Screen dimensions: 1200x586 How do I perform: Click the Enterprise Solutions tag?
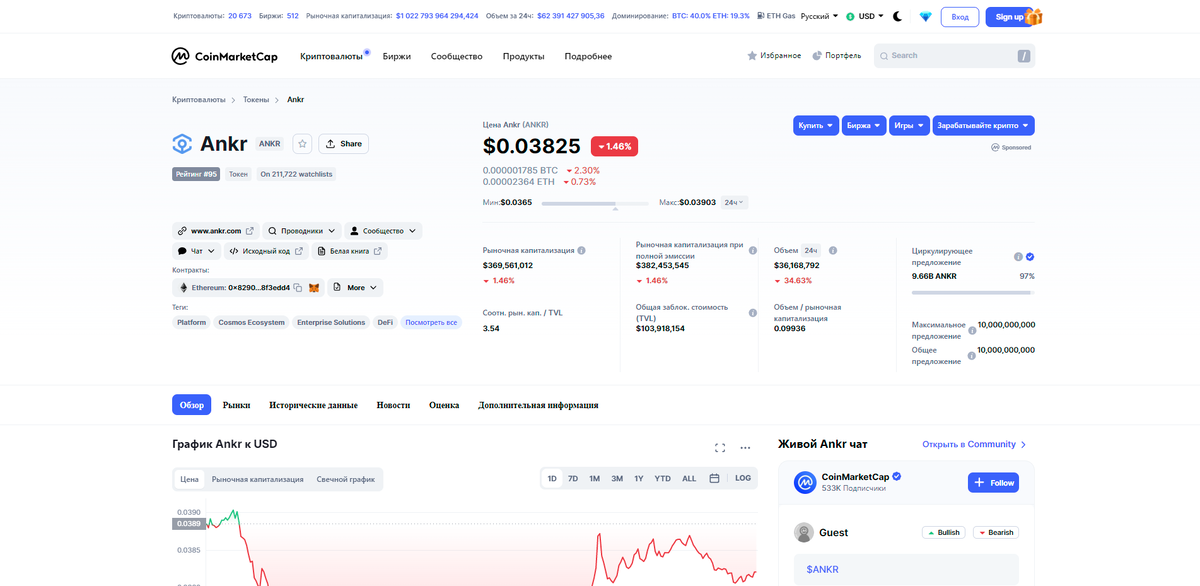[x=331, y=323]
